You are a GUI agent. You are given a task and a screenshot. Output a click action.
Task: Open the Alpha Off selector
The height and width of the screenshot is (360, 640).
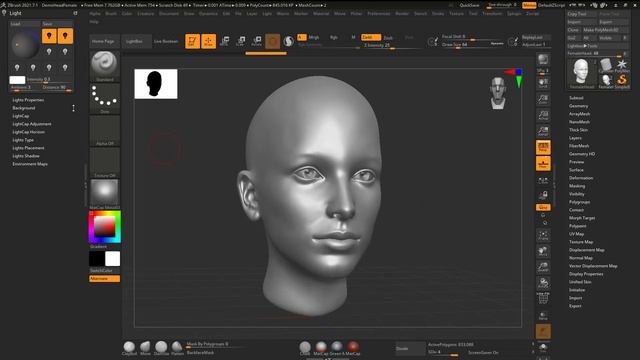104,131
